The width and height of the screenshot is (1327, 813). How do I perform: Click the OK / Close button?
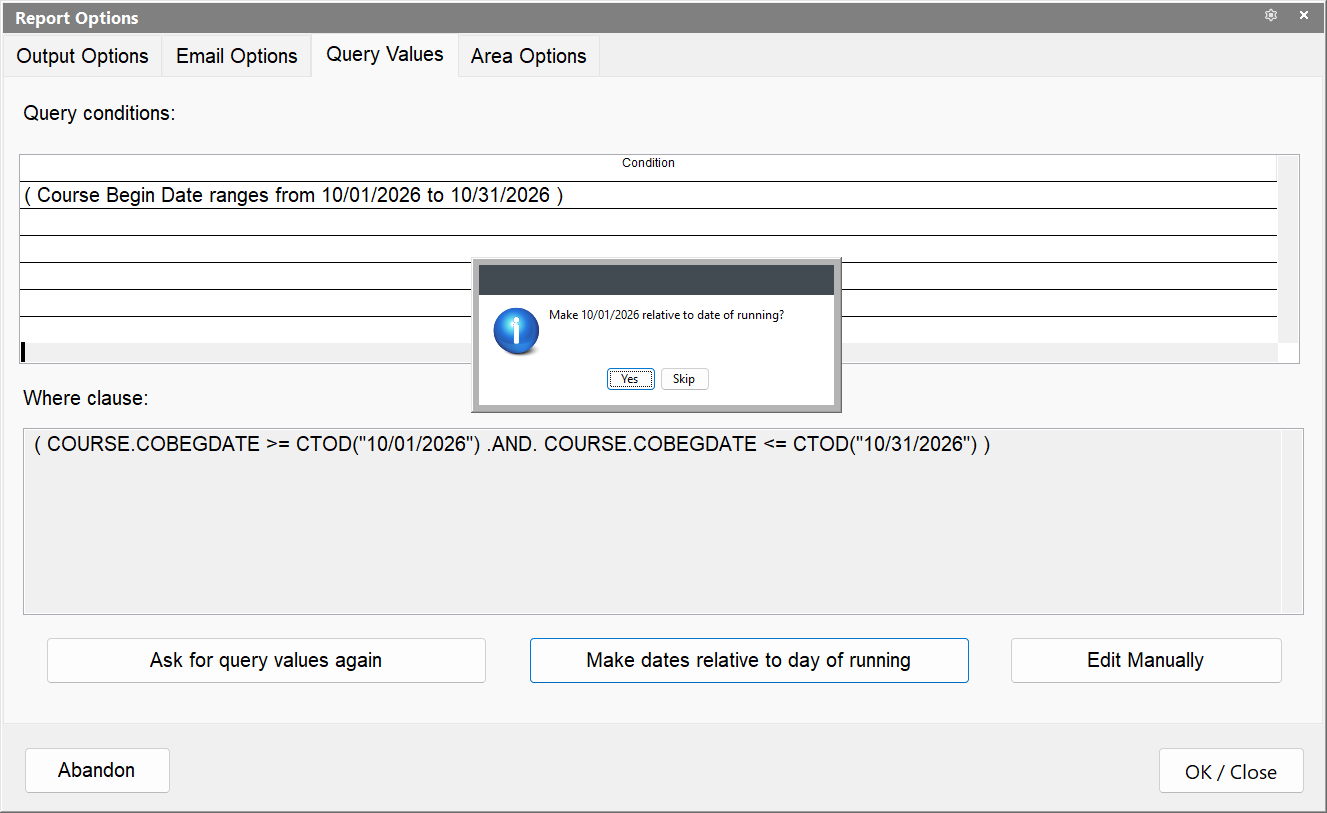point(1231,771)
